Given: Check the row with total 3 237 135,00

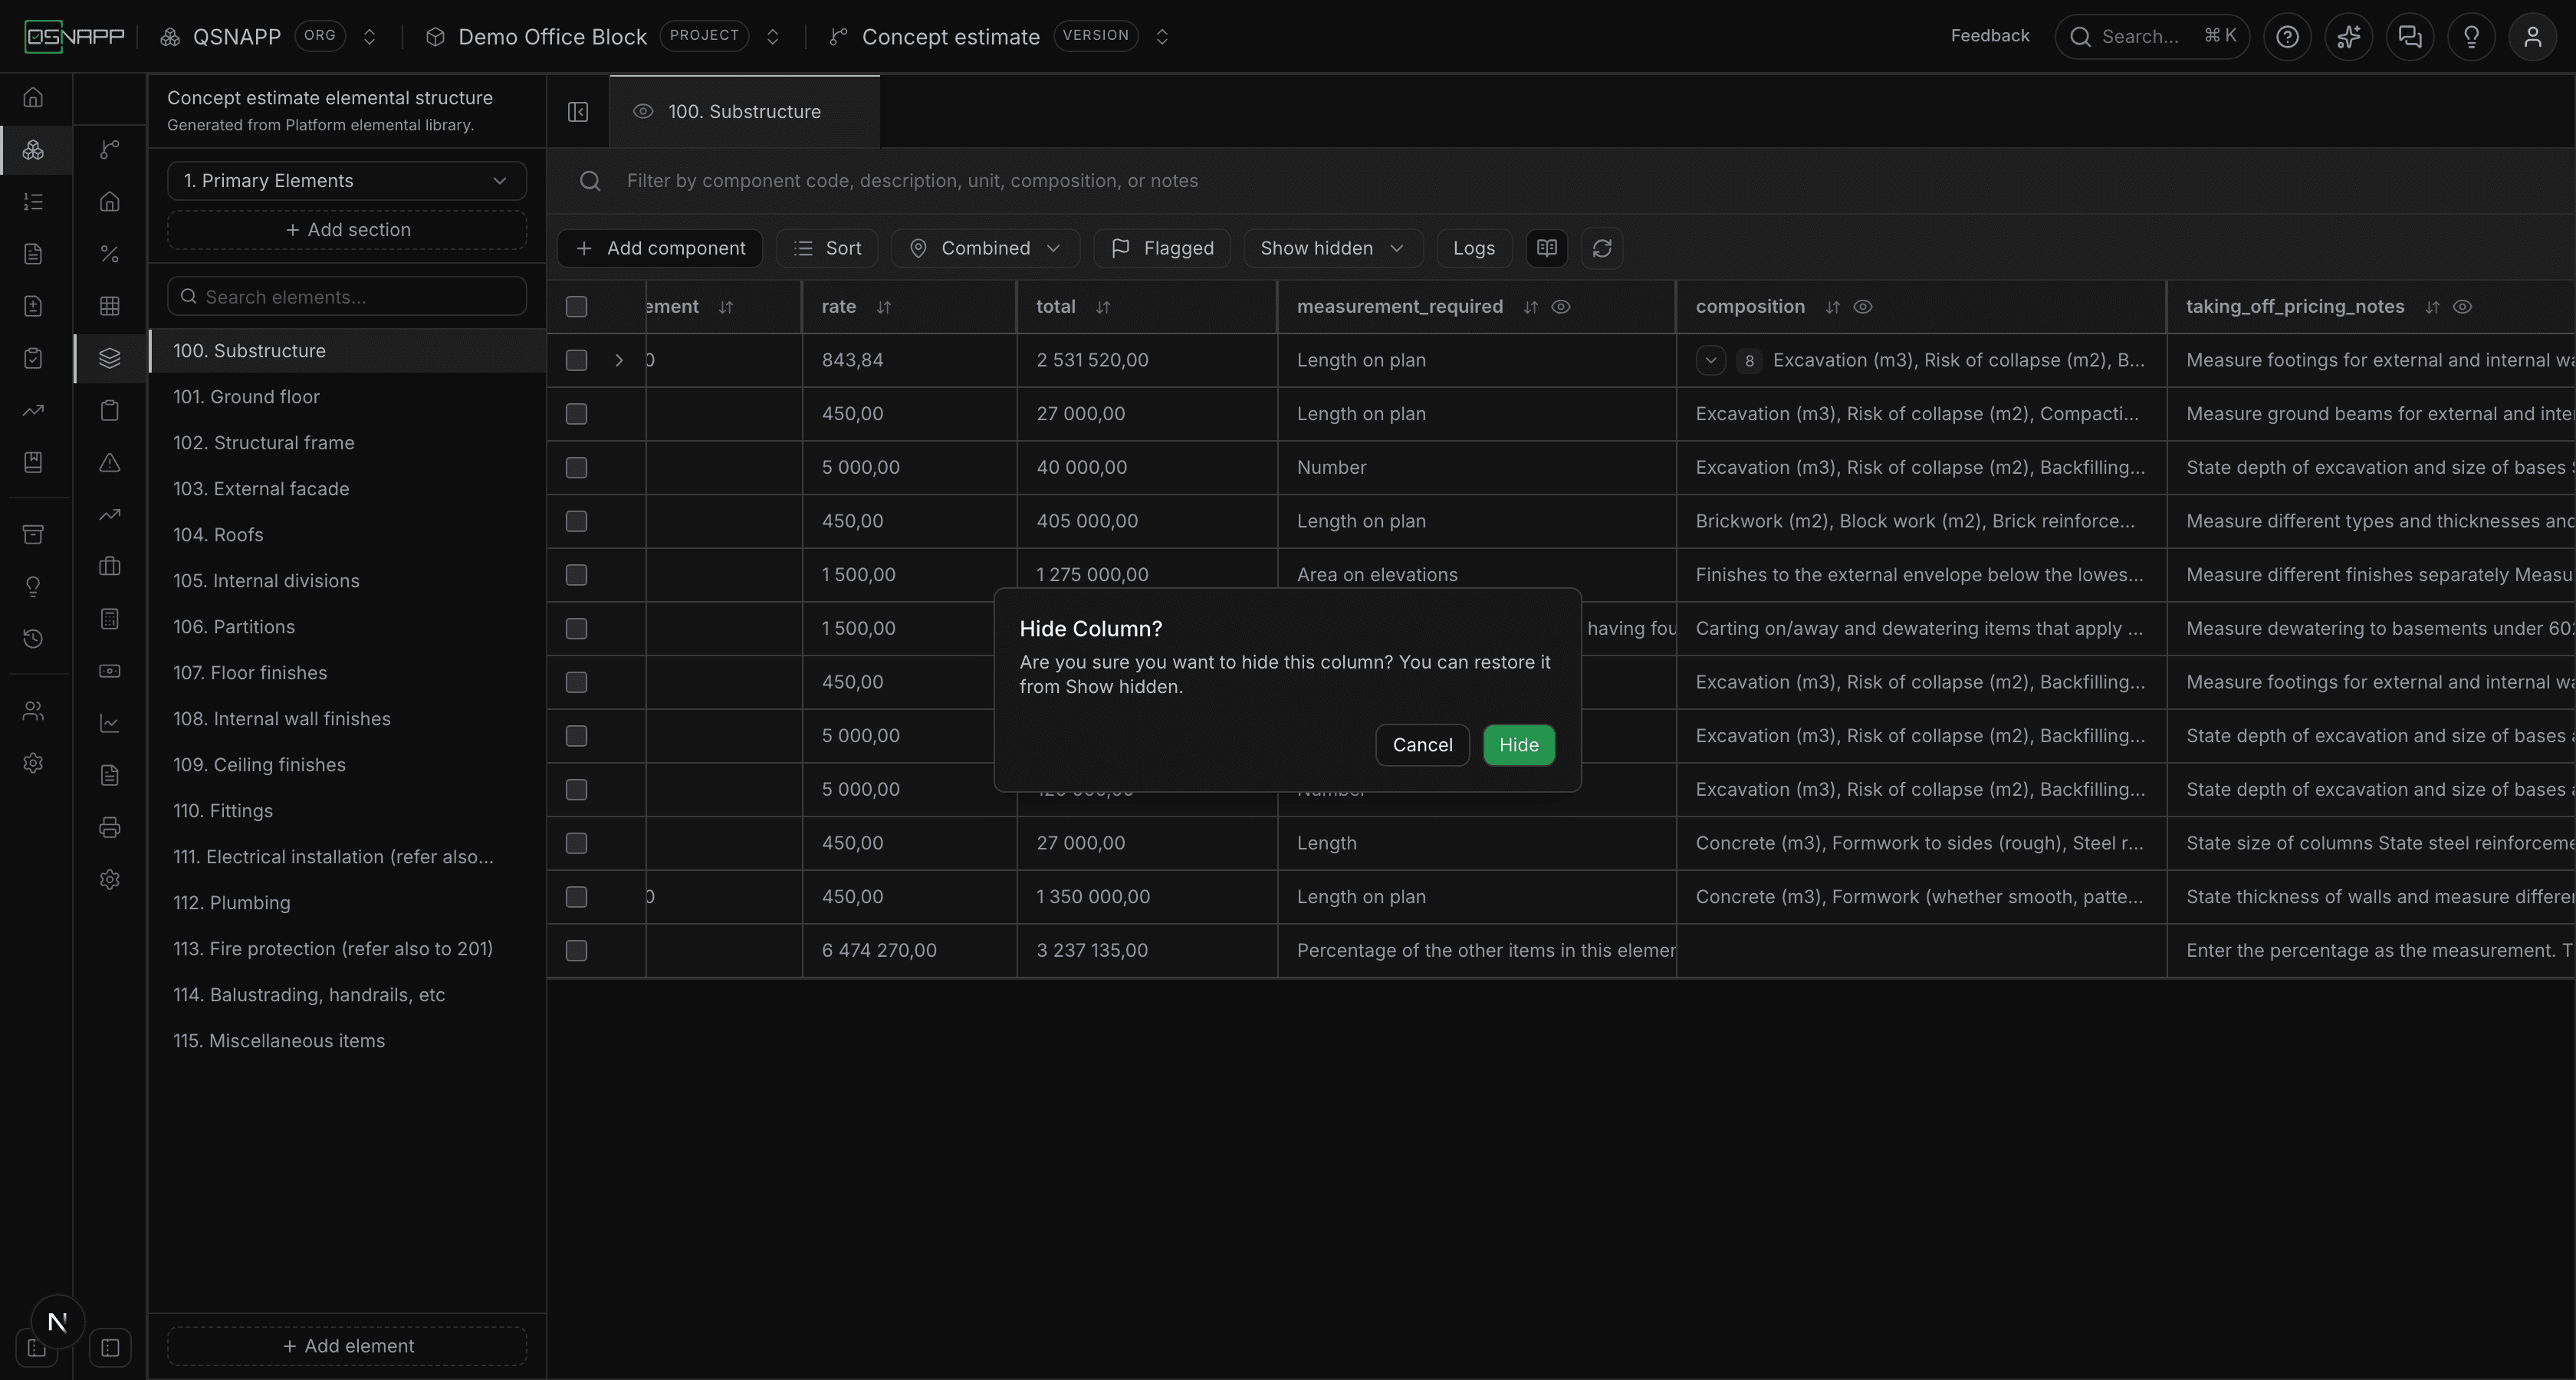Looking at the screenshot, I should [576, 951].
